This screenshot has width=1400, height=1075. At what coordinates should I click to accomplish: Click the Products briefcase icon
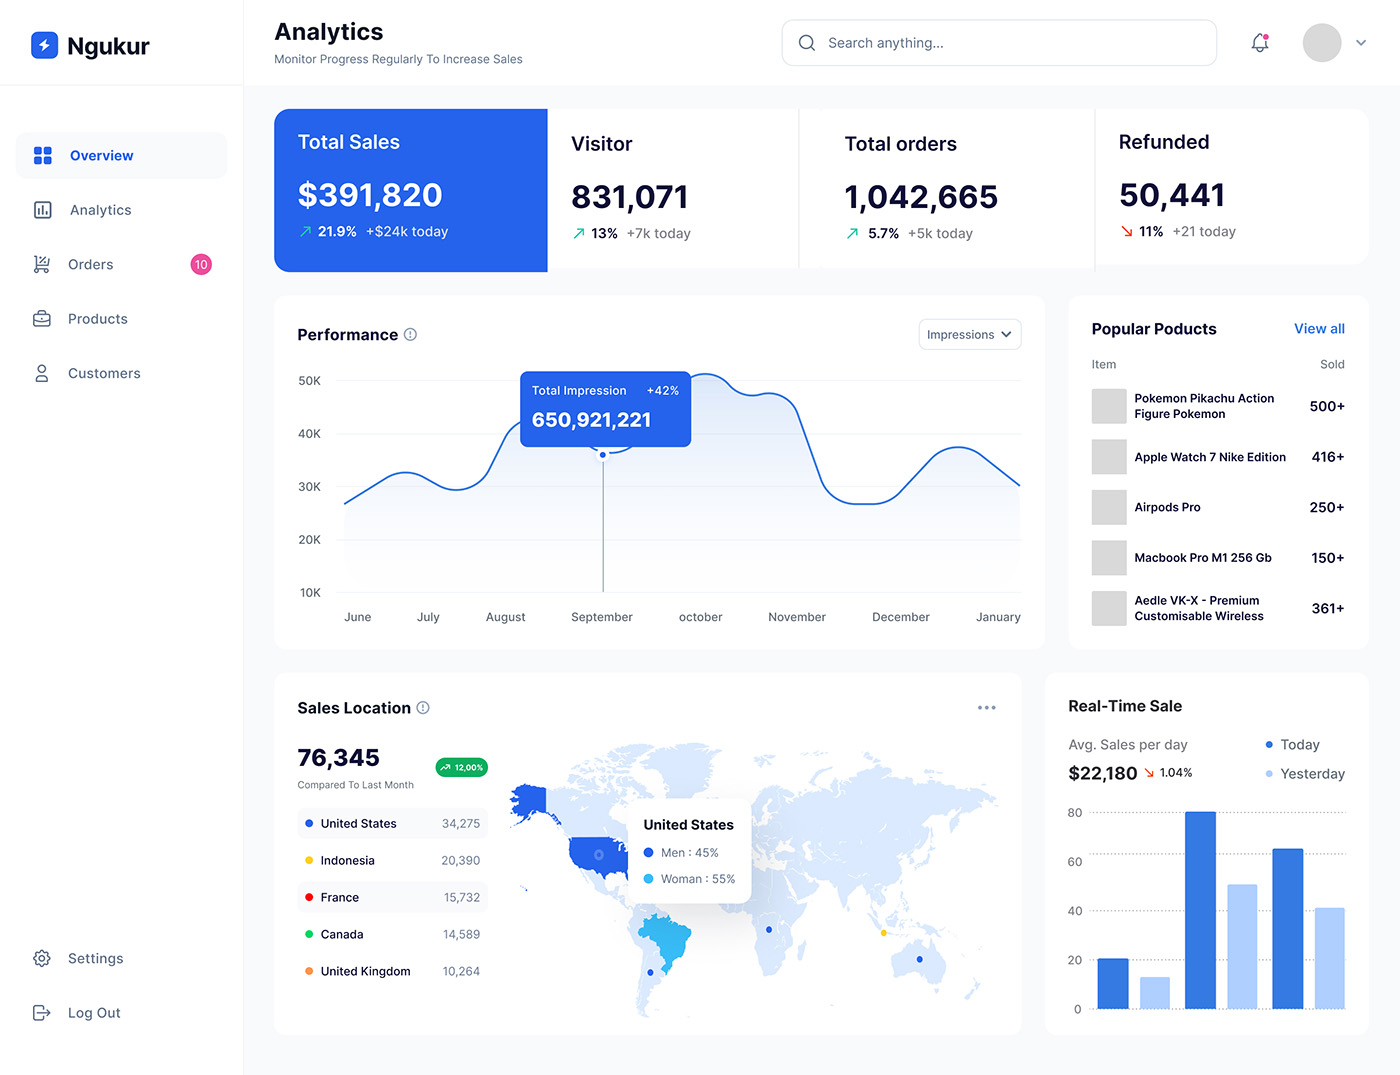point(42,319)
